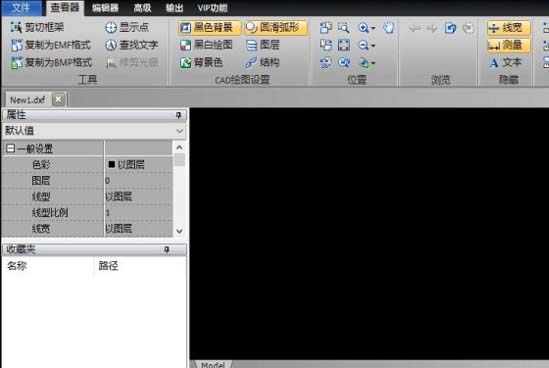Image resolution: width=549 pixels, height=368 pixels.
Task: Switch to the 高级 advanced tab
Action: click(143, 8)
